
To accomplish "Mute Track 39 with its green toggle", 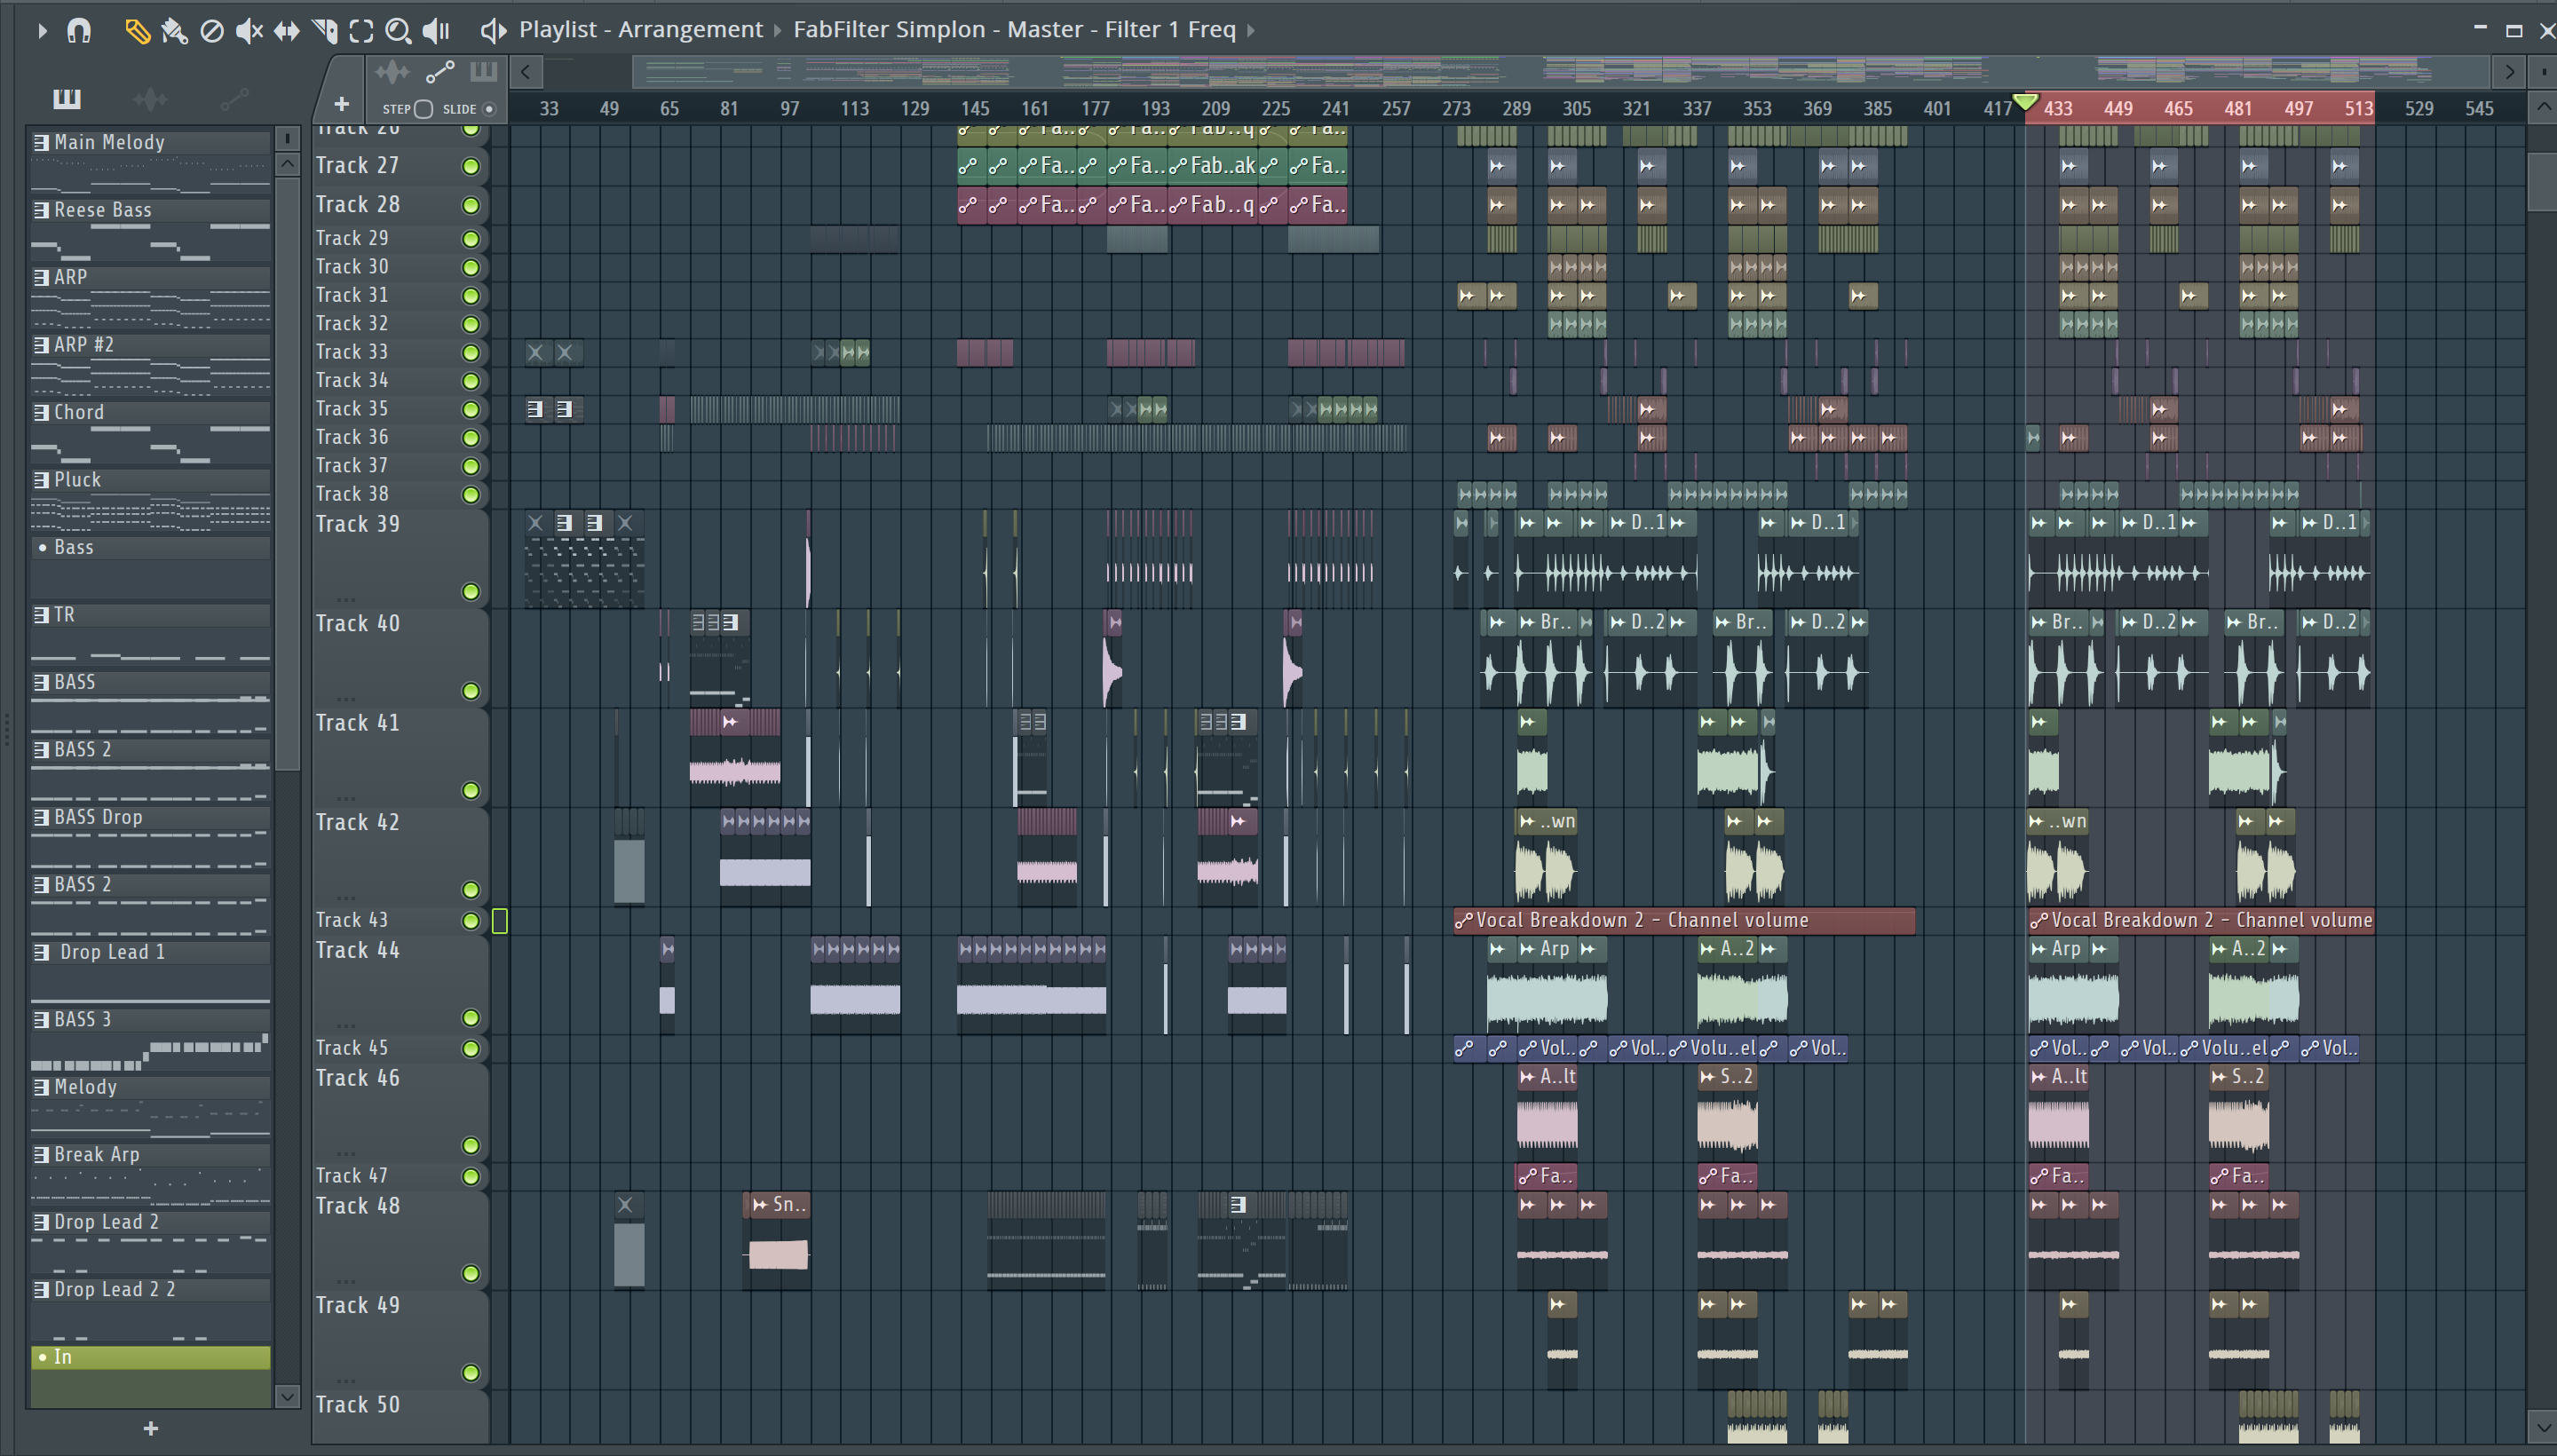I will (x=471, y=592).
